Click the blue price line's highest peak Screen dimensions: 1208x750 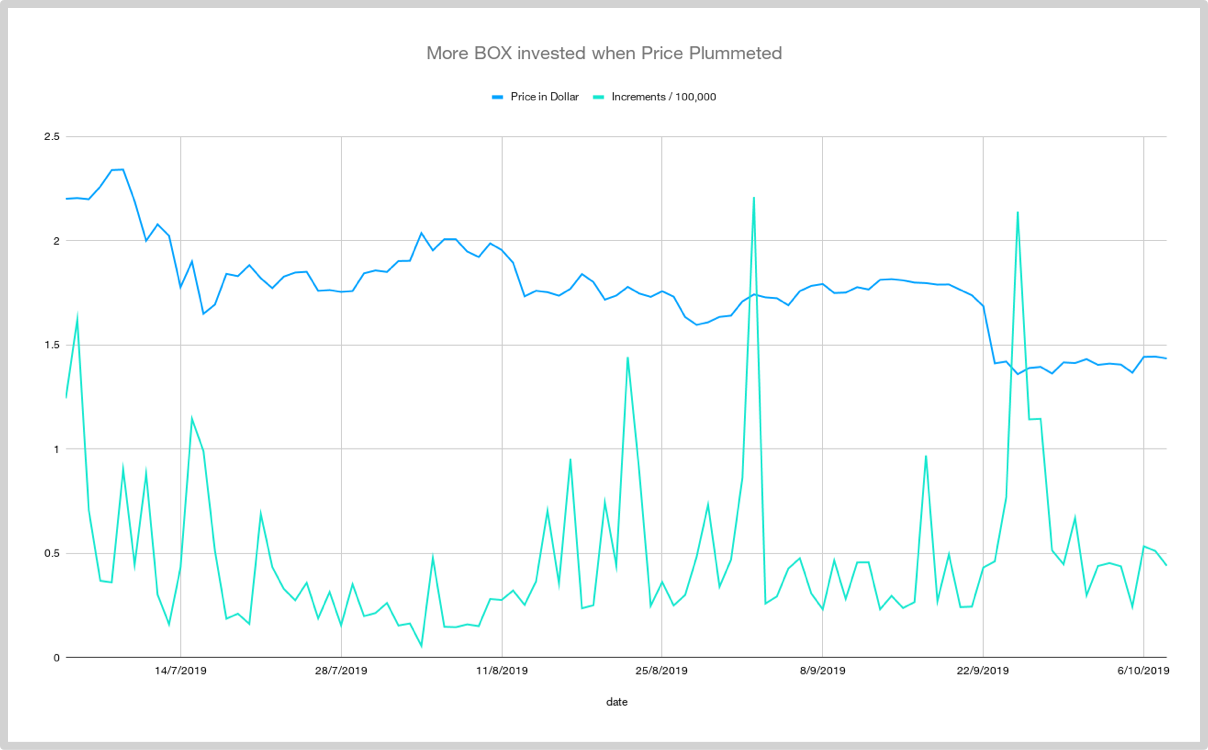click(122, 169)
